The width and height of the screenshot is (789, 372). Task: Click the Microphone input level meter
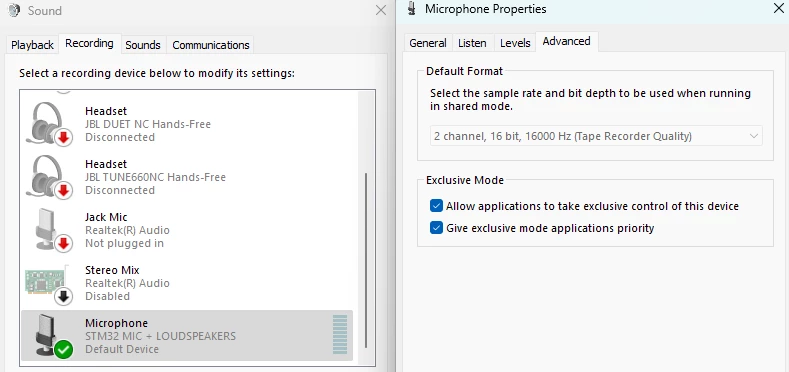(340, 335)
